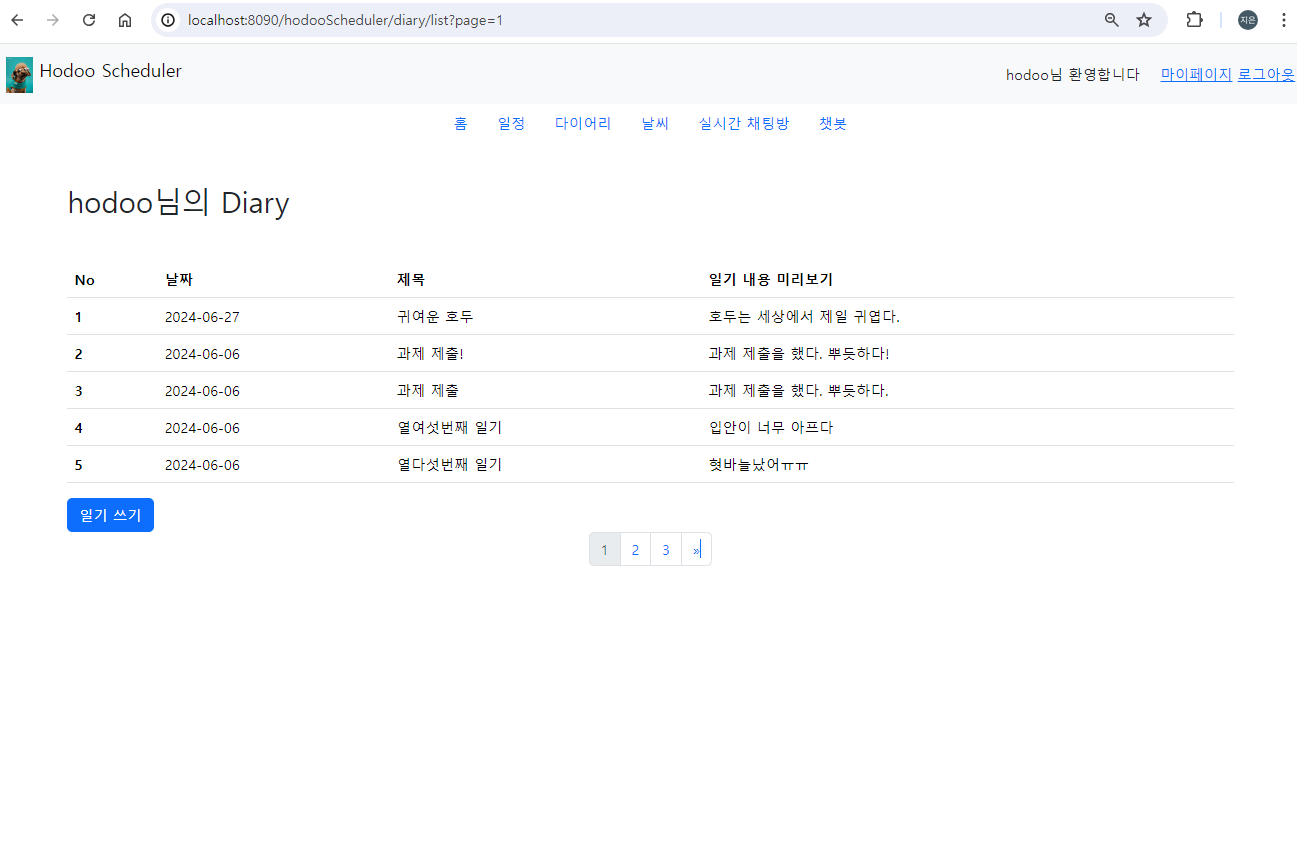Go to pagination page 3
1297x868 pixels.
click(666, 550)
